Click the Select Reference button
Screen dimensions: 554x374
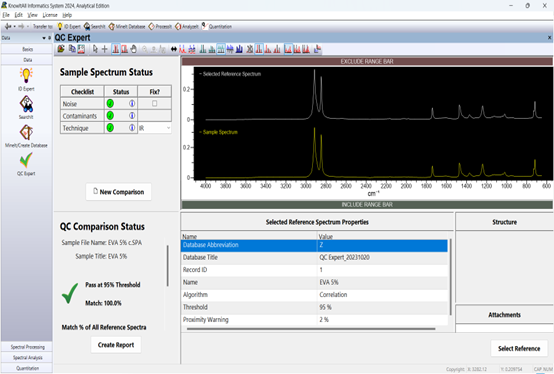[519, 348]
